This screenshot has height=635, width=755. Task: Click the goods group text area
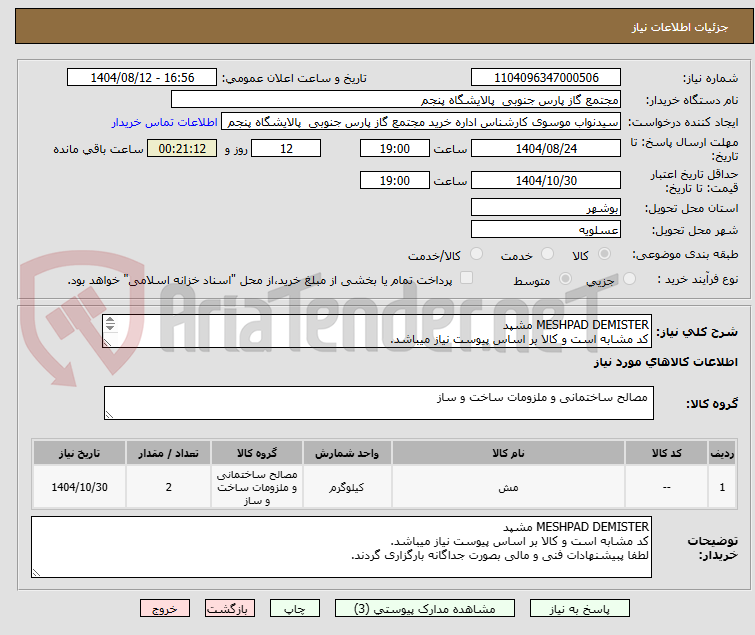pyautogui.click(x=378, y=403)
